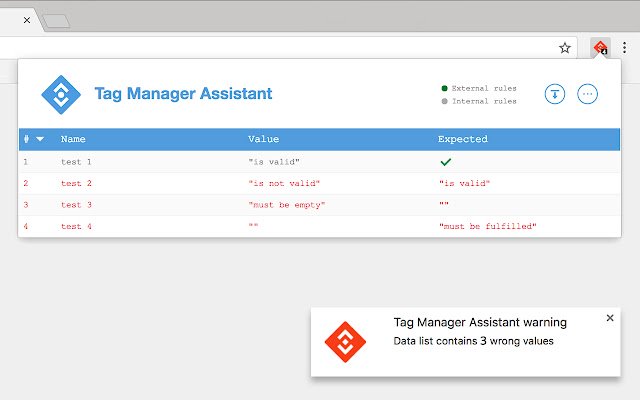This screenshot has height=400, width=640.
Task: Click the Tag Manager Assistant title text
Action: pos(183,94)
